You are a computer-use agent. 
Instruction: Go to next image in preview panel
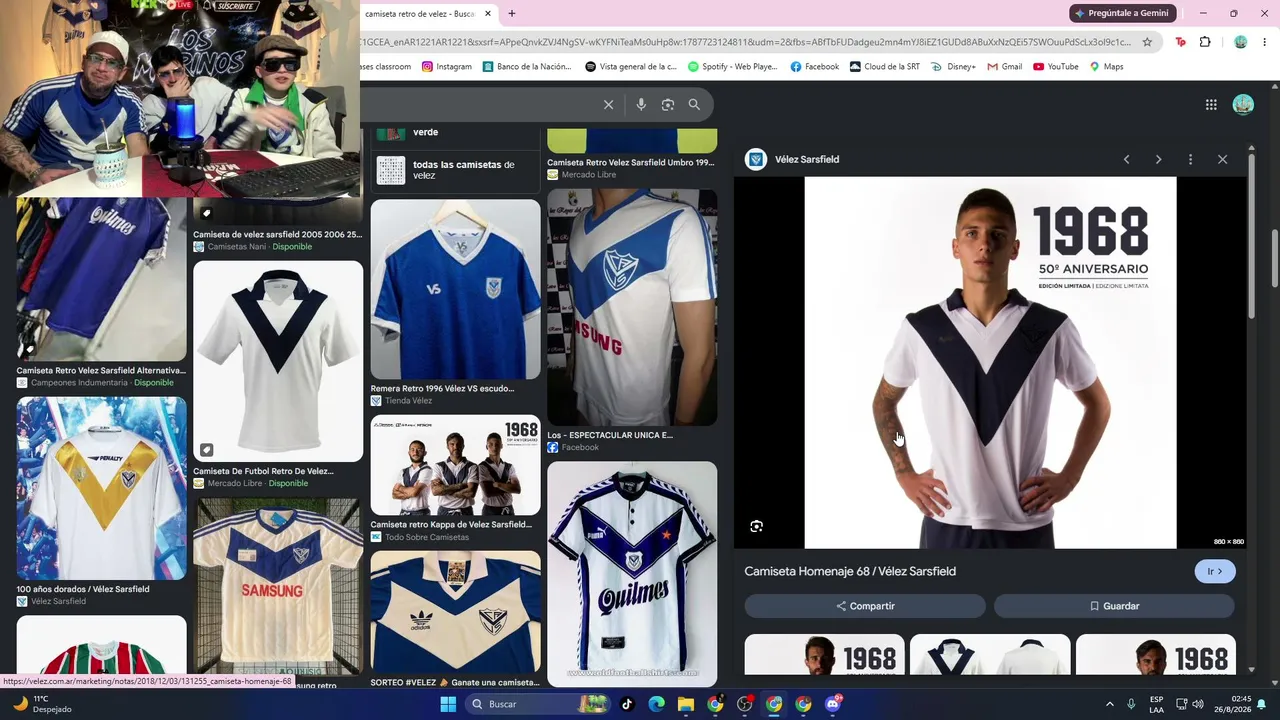pos(1158,160)
